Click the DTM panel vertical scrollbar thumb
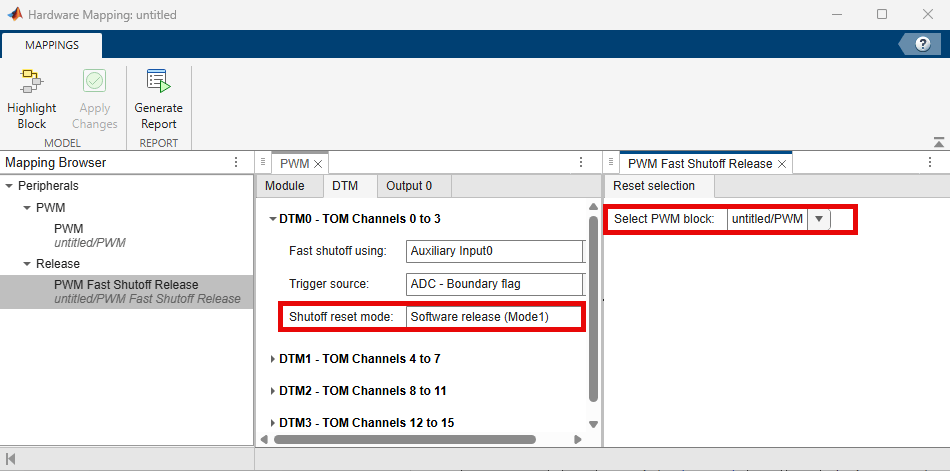The height and width of the screenshot is (471, 950). [593, 308]
